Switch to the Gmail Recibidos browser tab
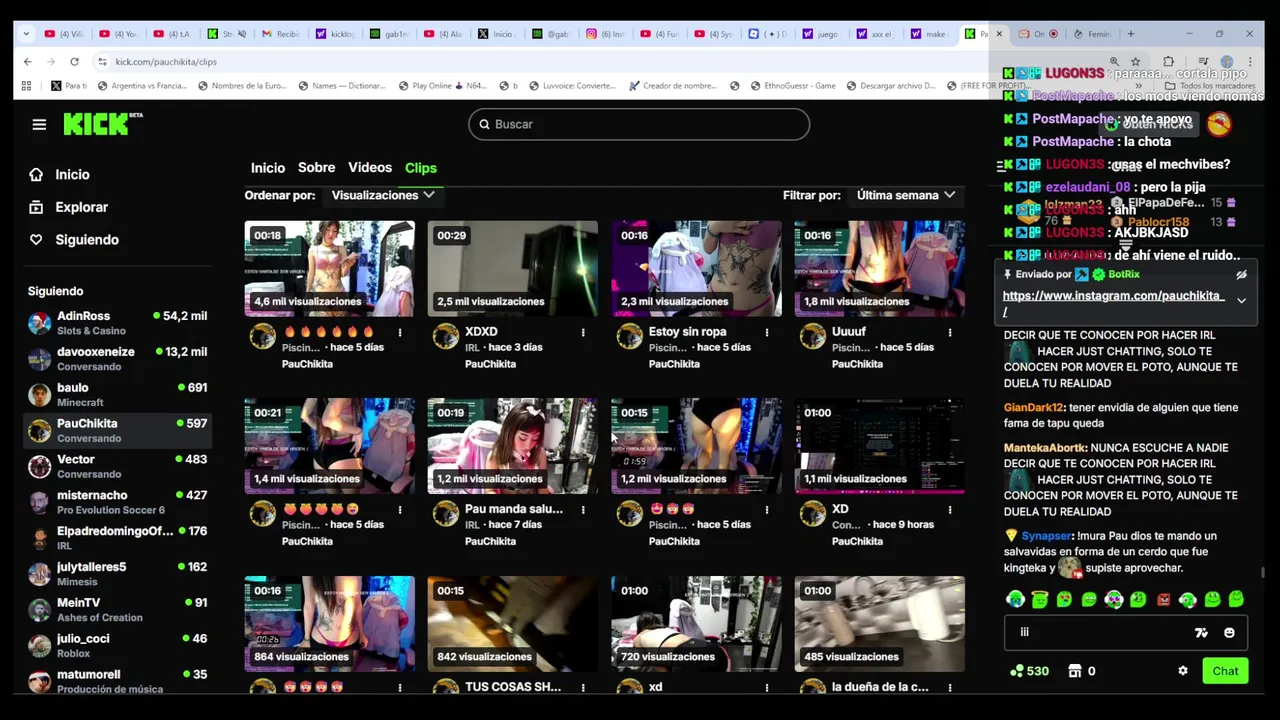 coord(280,34)
